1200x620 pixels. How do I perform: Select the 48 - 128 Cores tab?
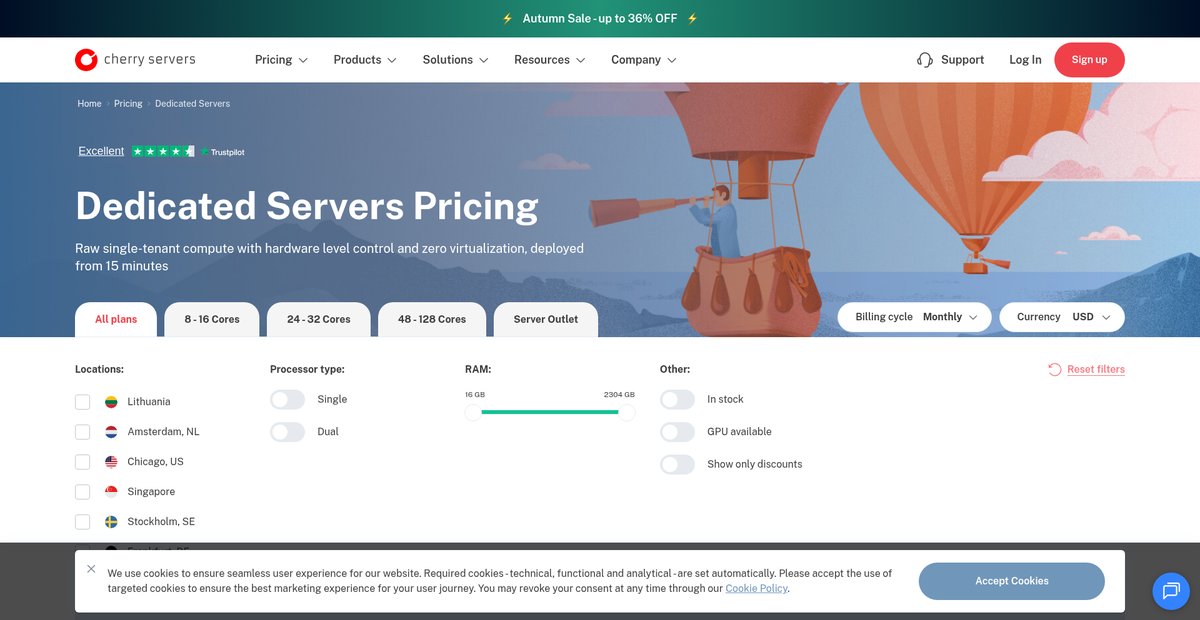point(432,320)
